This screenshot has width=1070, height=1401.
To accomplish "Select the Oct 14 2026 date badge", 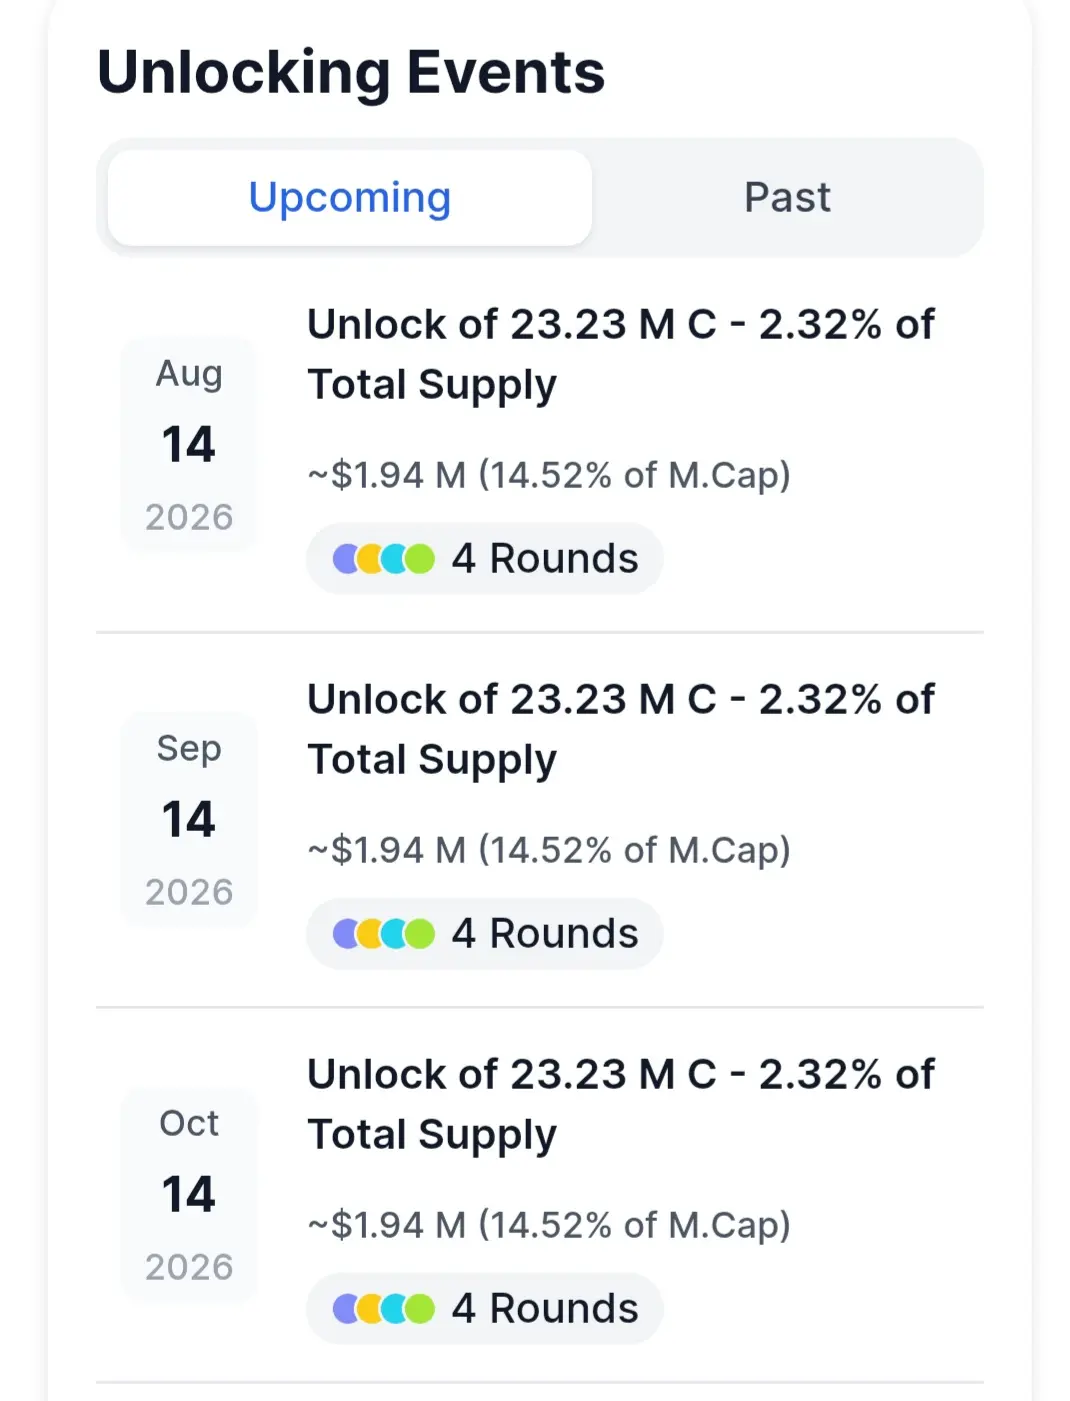I will [x=189, y=1195].
